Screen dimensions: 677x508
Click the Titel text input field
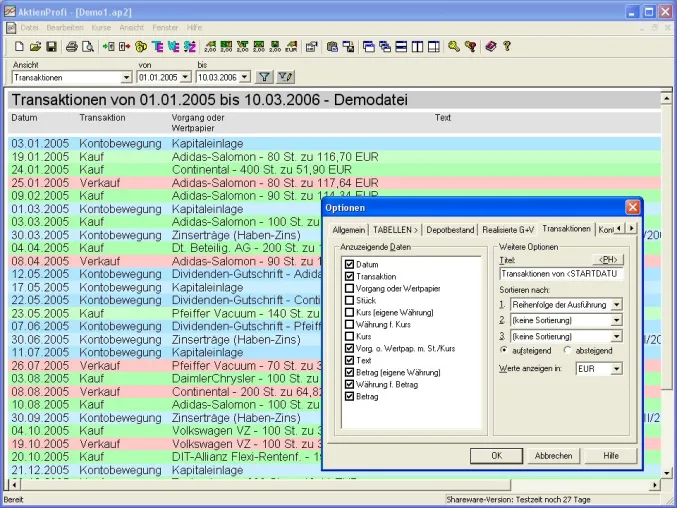(561, 274)
